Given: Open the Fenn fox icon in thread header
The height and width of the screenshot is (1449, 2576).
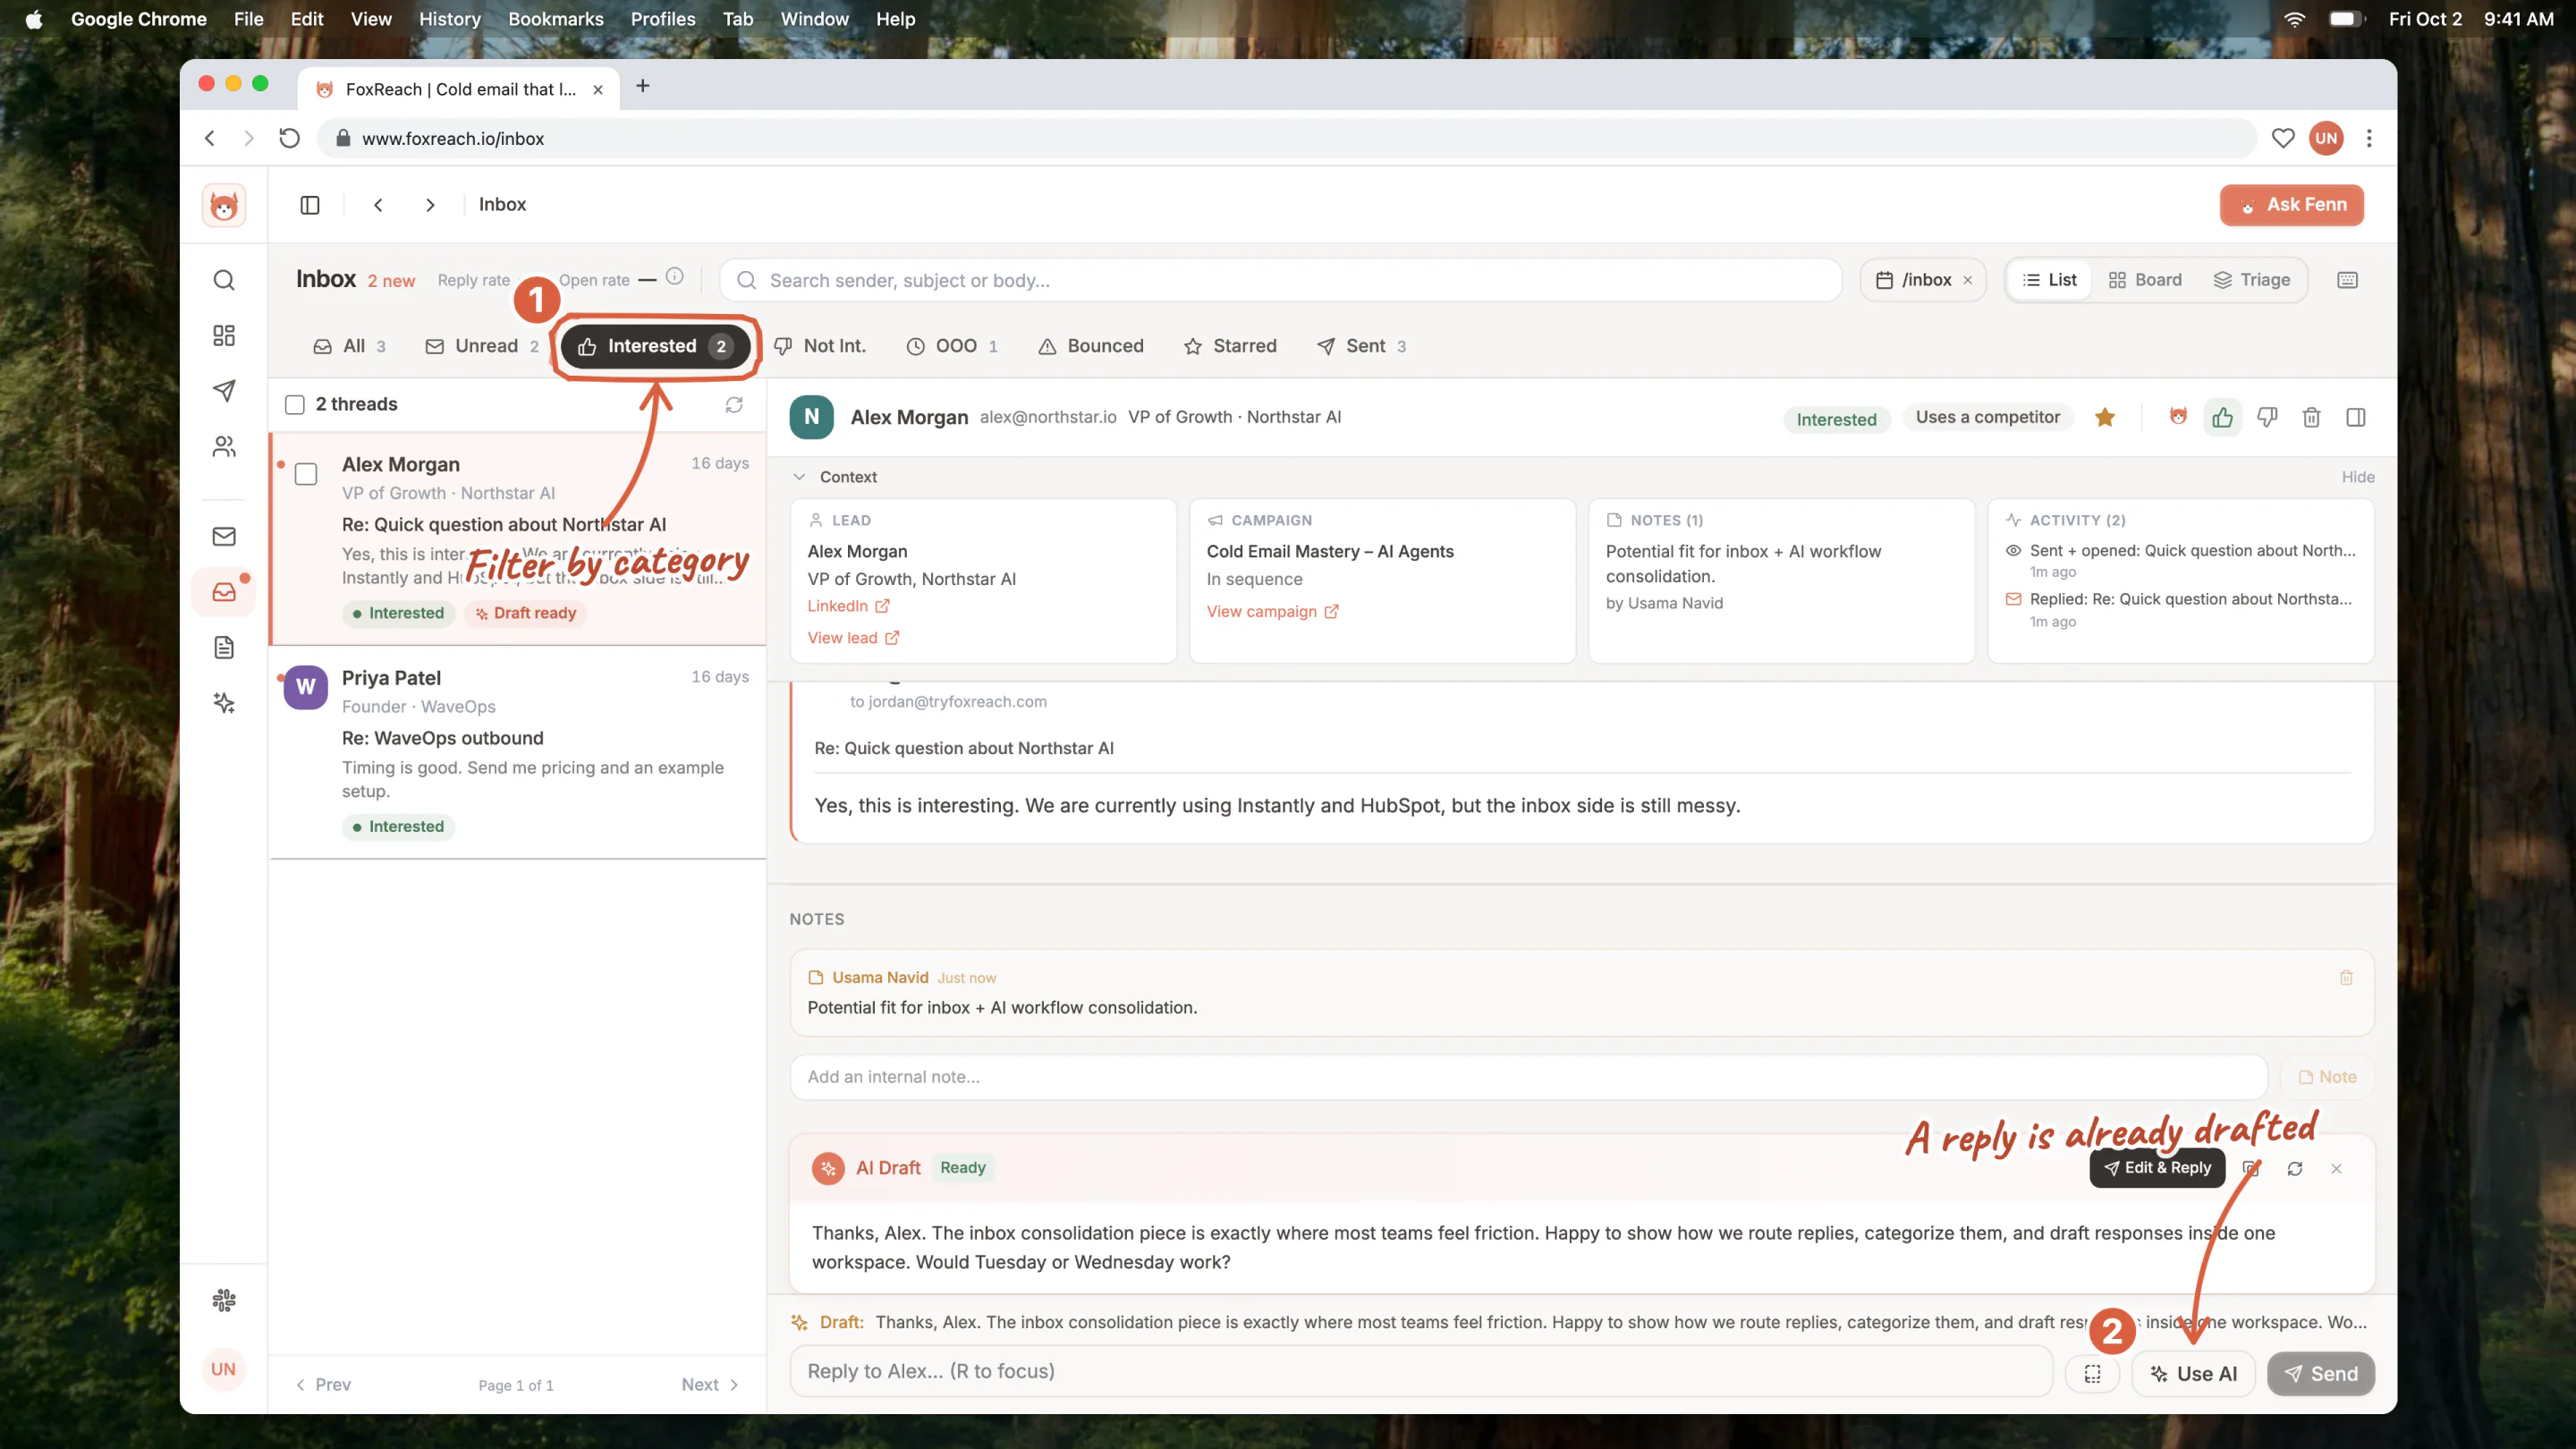Looking at the screenshot, I should tap(2178, 417).
